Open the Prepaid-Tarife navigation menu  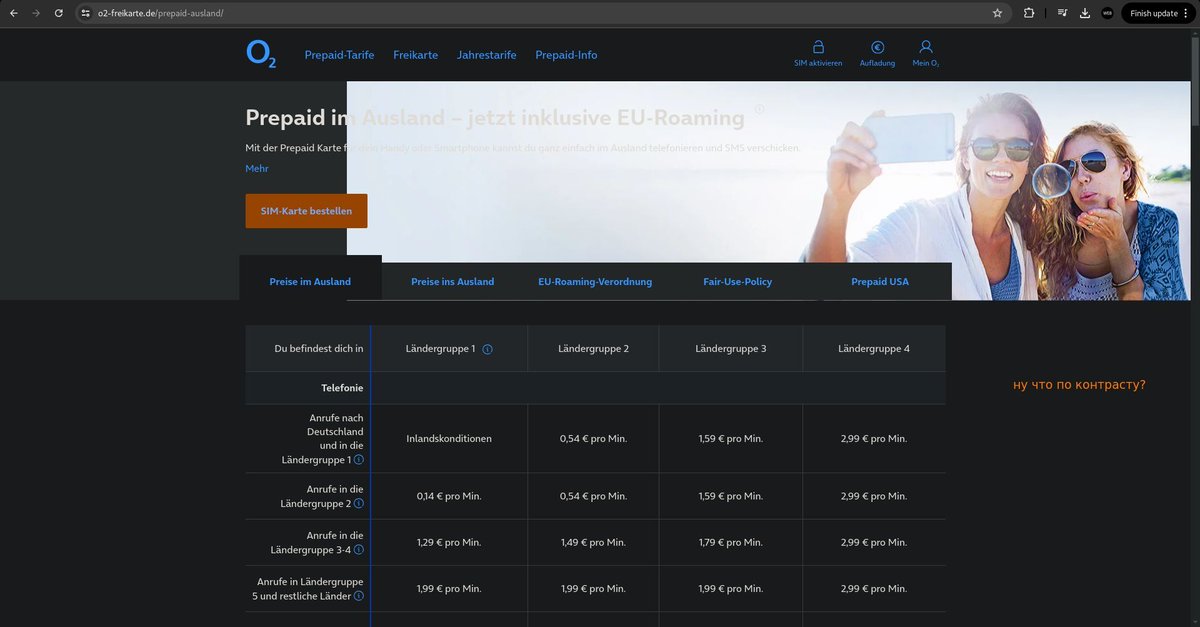coord(338,55)
